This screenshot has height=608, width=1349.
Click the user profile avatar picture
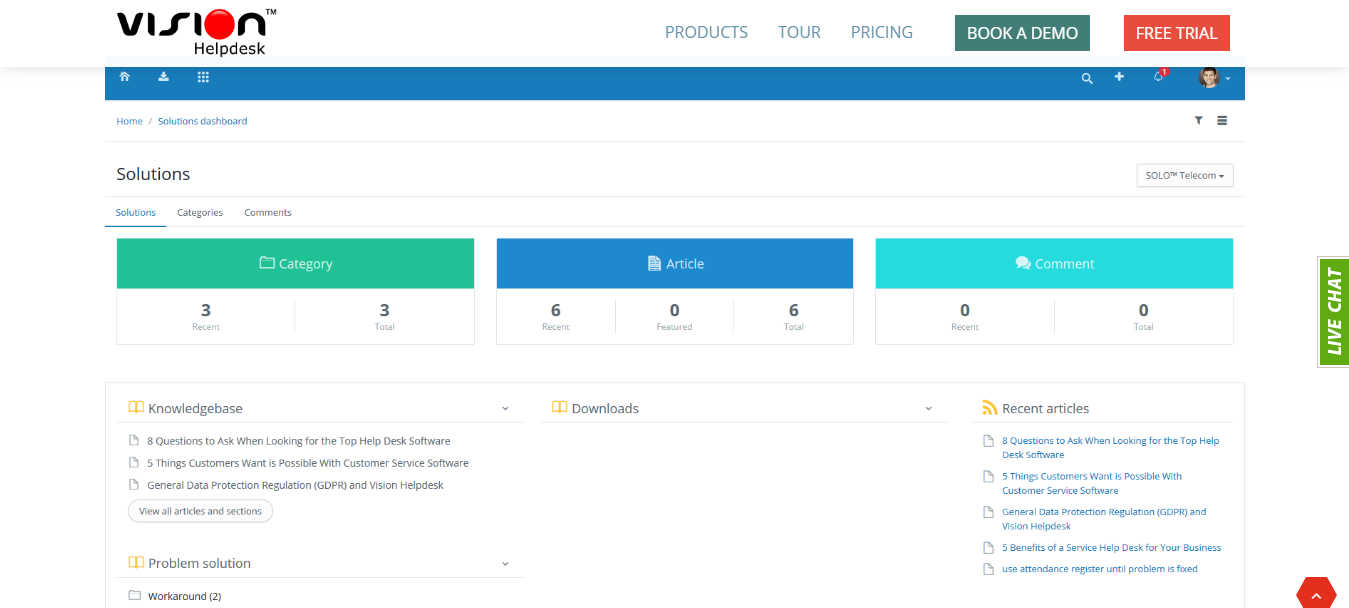click(x=1207, y=77)
